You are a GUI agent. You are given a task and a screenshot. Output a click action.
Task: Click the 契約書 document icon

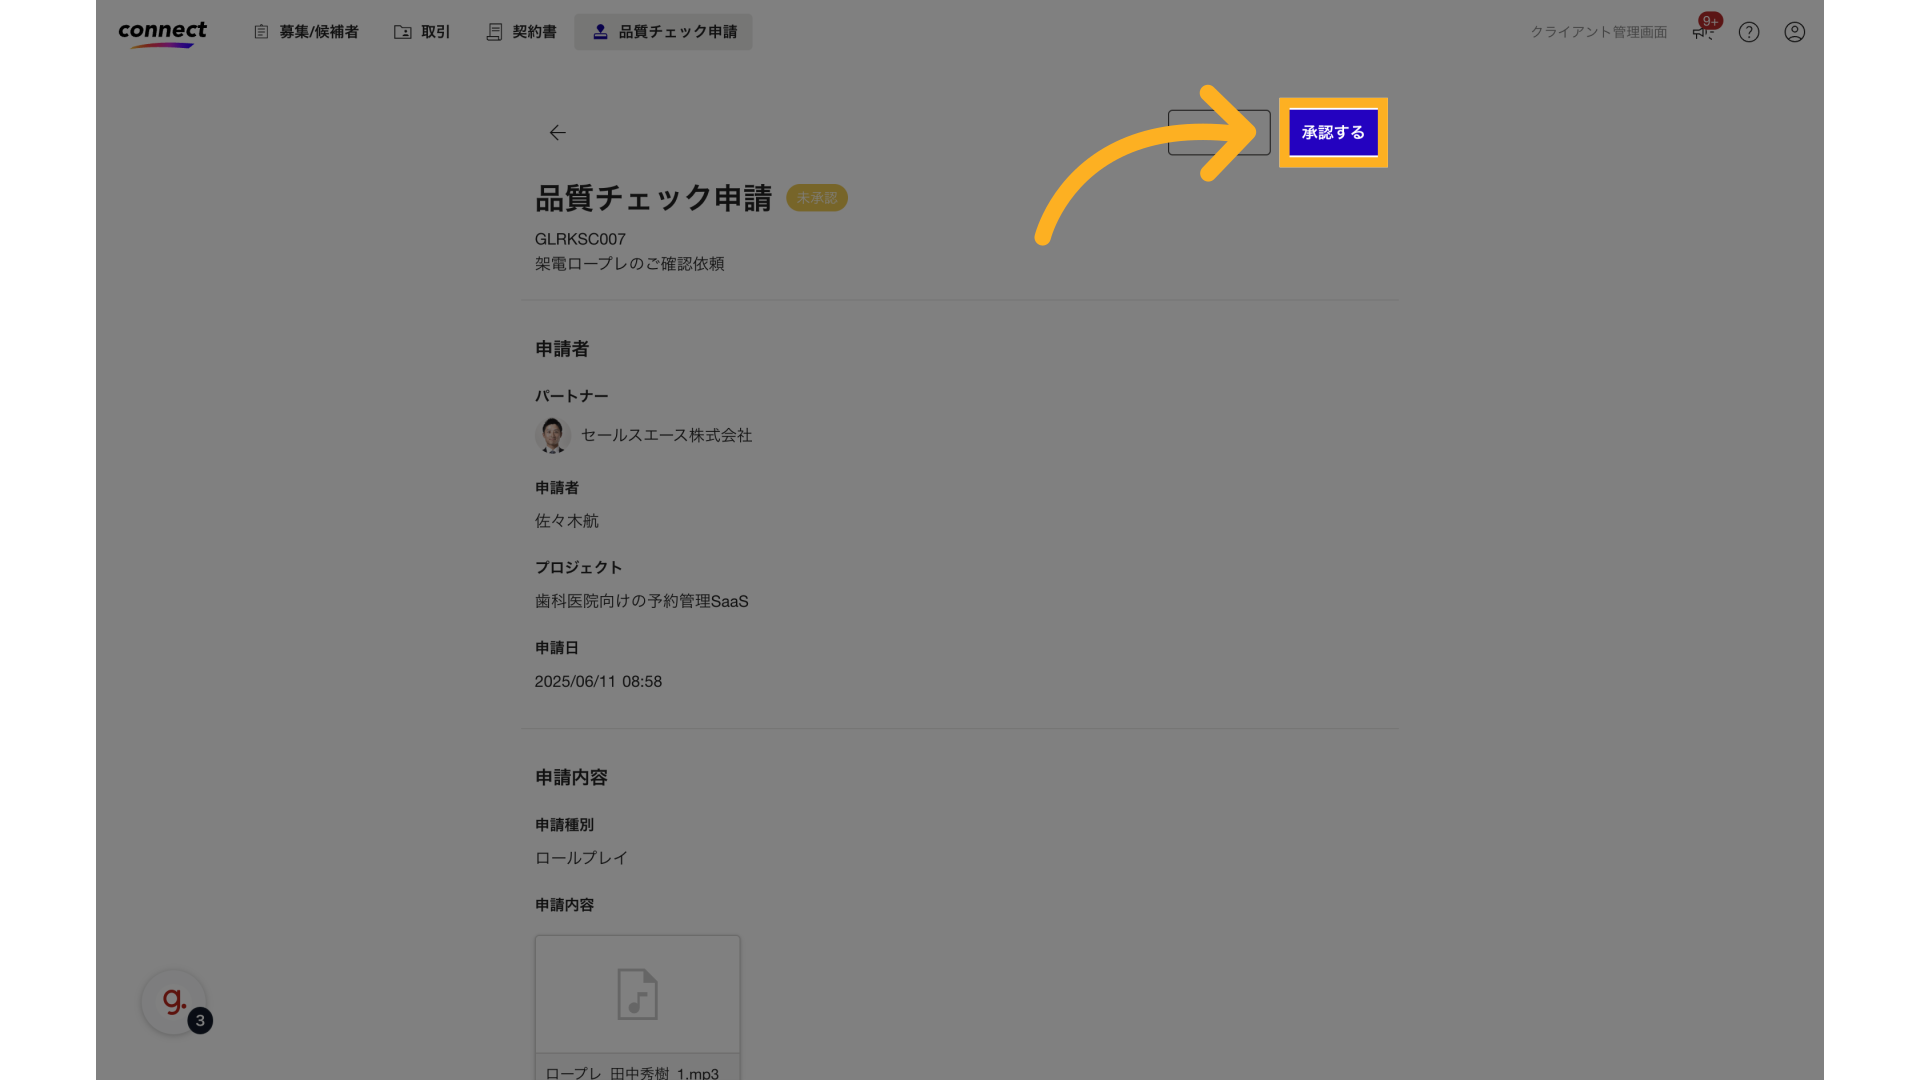coord(494,31)
